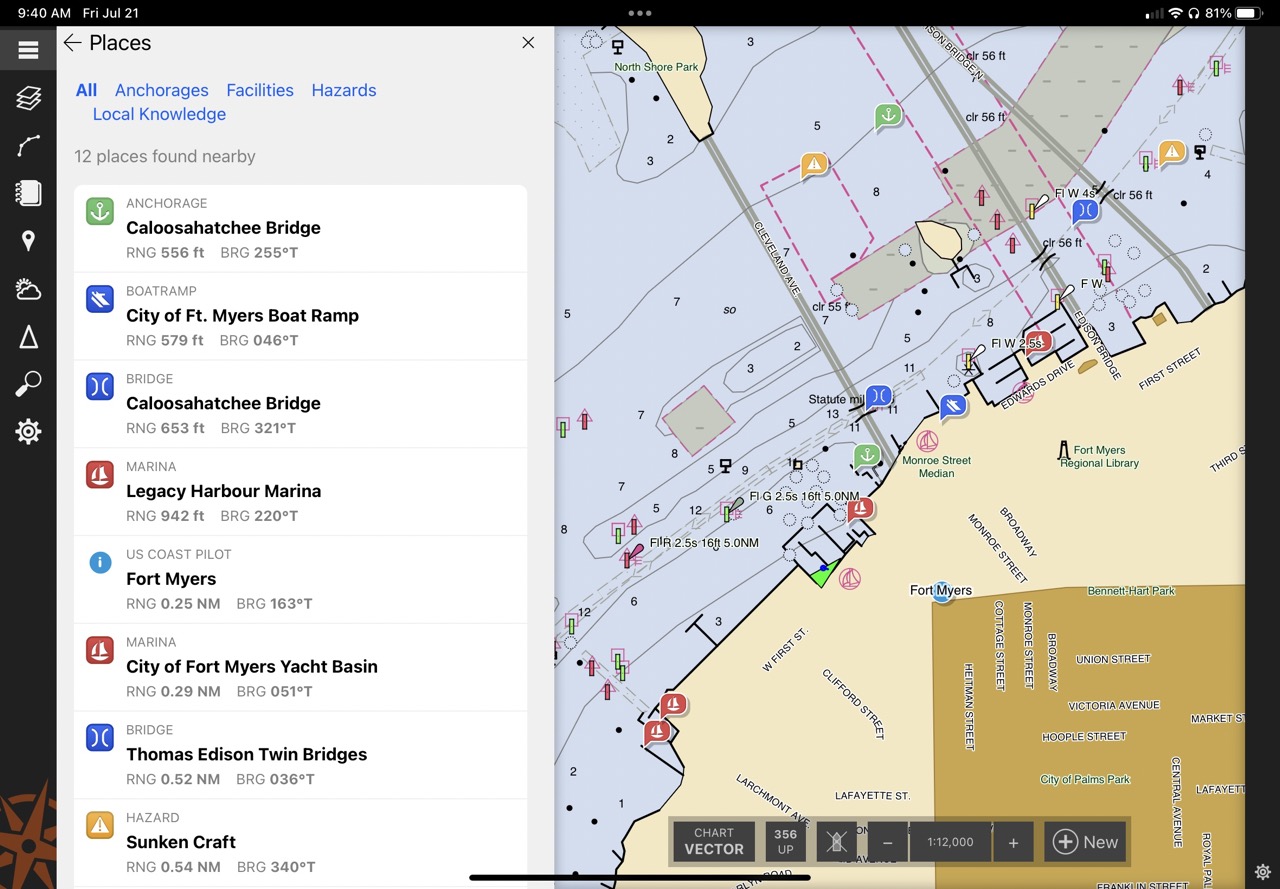
Task: Select the Local Knowledge filter
Action: [159, 114]
